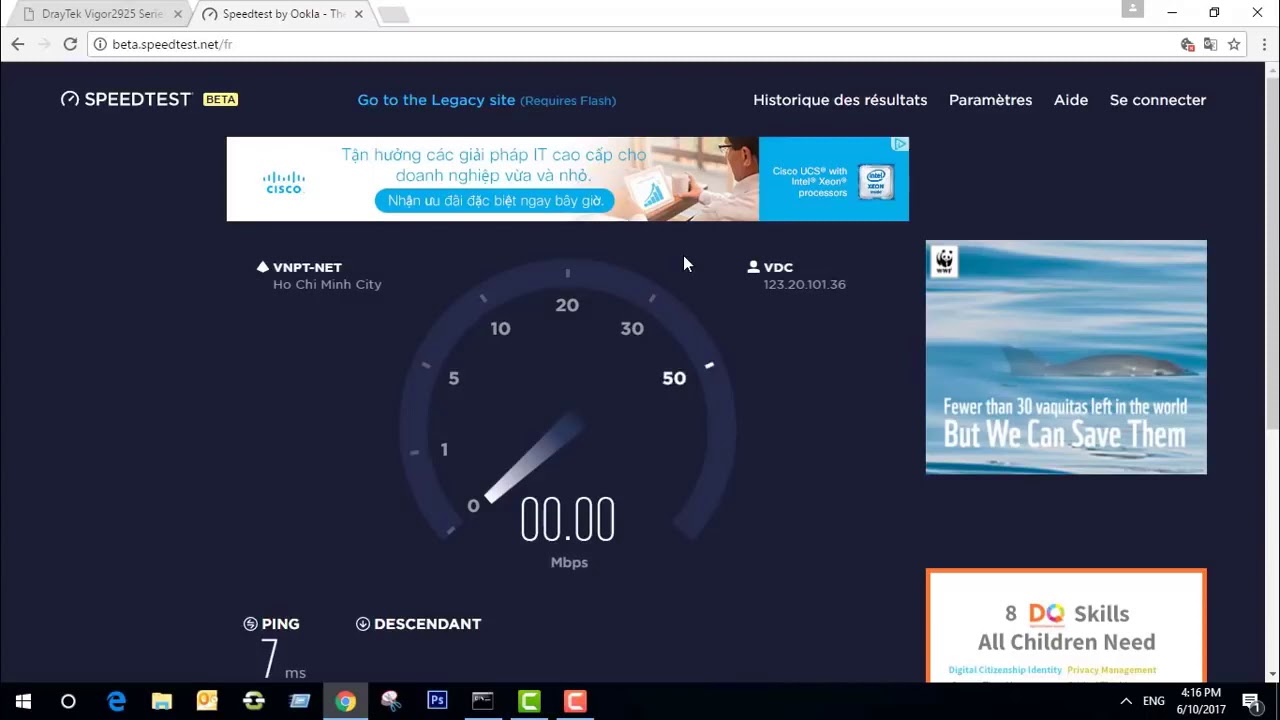Click the IP address 123.20.101.36
The height and width of the screenshot is (720, 1280).
tap(804, 284)
